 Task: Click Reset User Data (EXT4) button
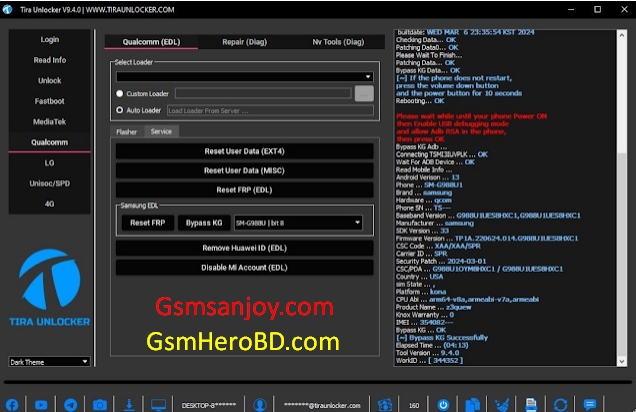click(245, 151)
